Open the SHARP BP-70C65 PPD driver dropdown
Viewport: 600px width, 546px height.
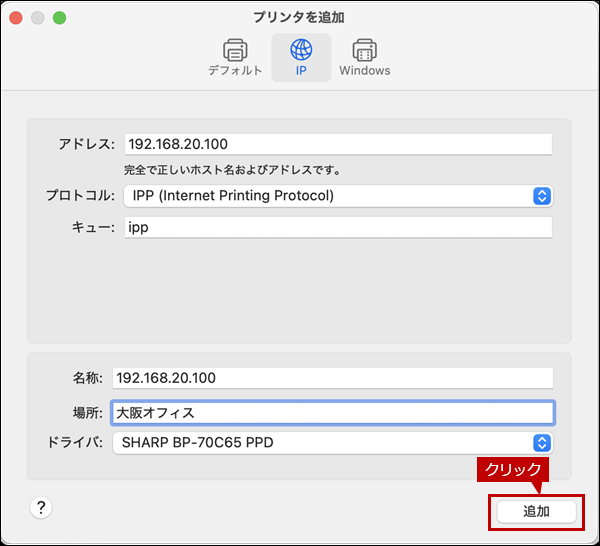pos(320,442)
